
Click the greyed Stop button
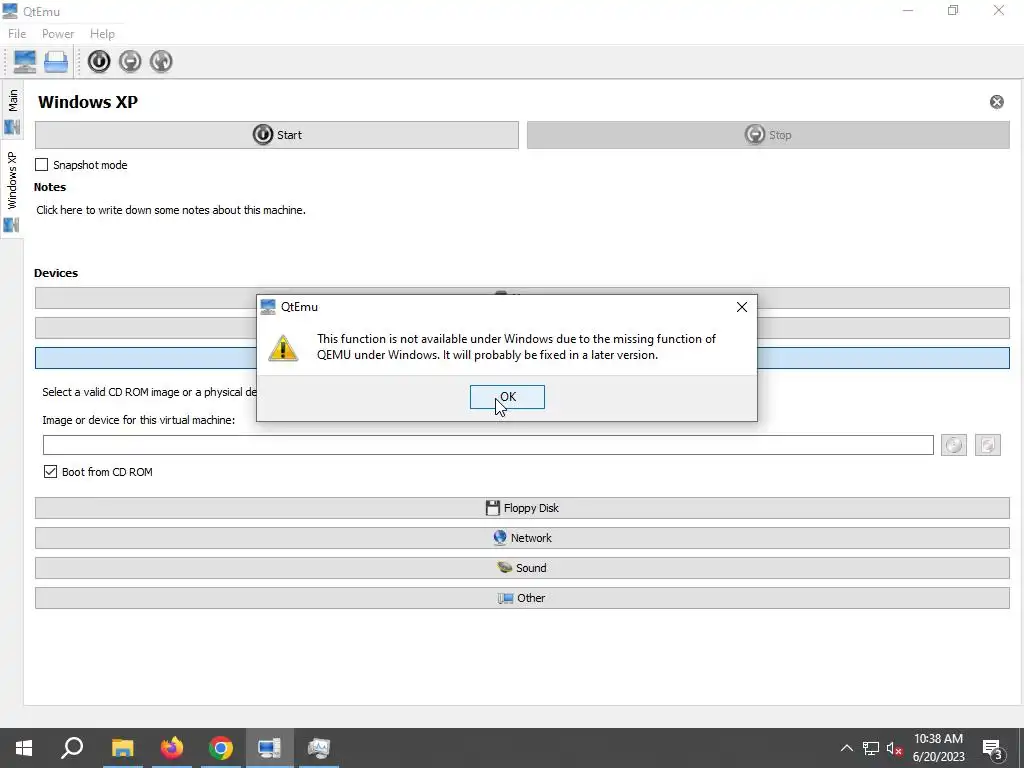[x=768, y=135]
